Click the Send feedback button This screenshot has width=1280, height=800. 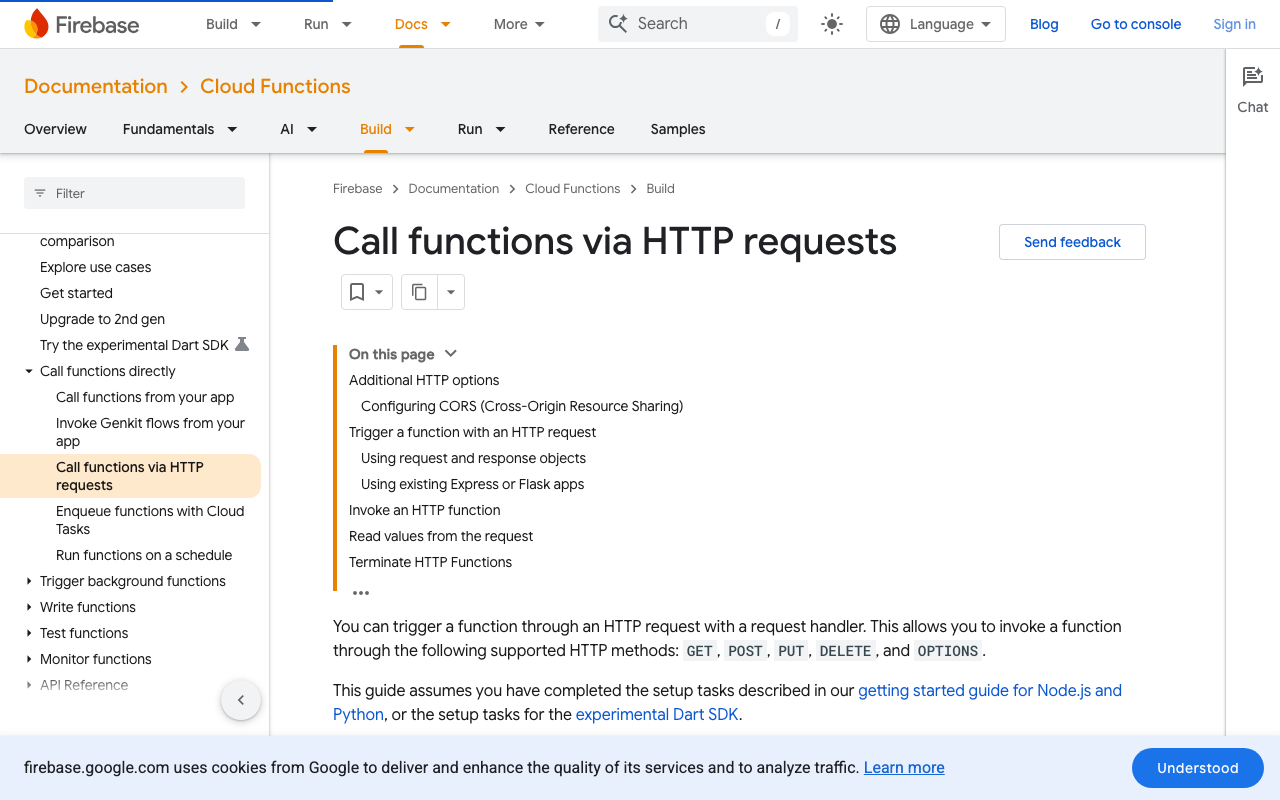[1072, 242]
